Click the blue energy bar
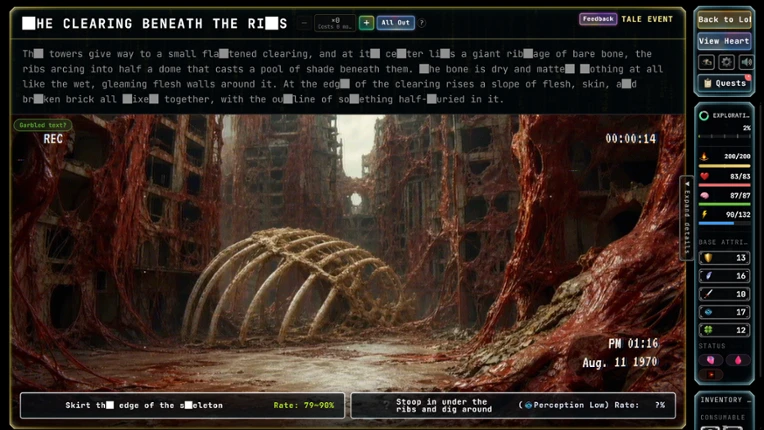The width and height of the screenshot is (764, 430). pos(724,223)
